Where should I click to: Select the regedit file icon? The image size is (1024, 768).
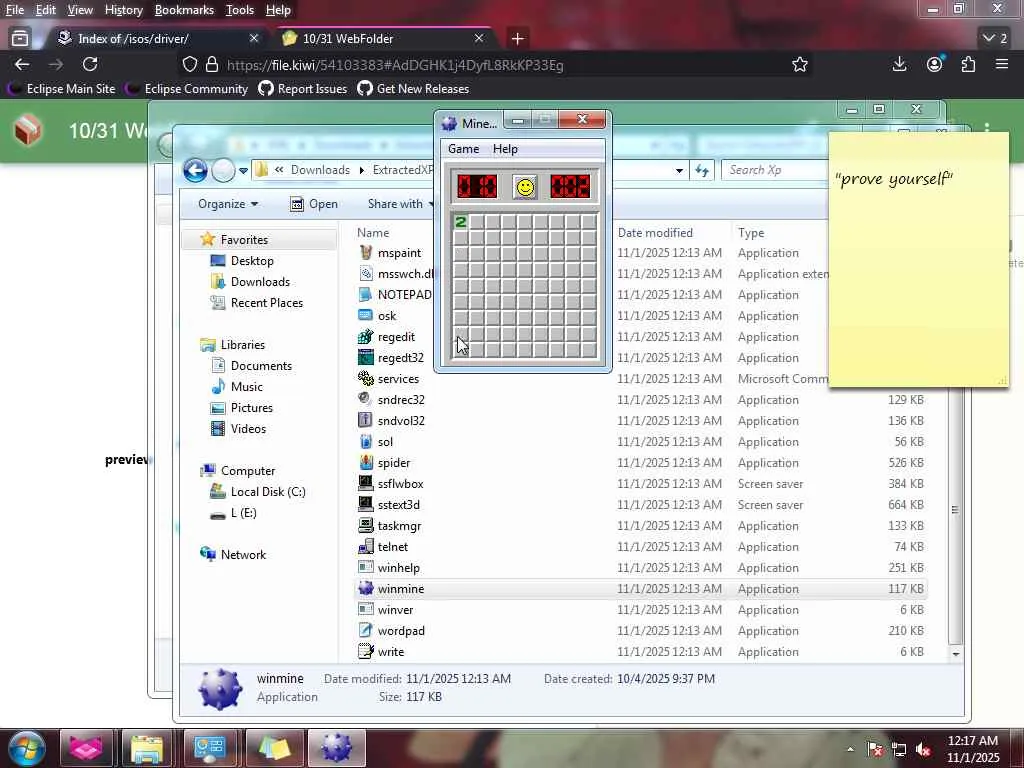coord(366,336)
